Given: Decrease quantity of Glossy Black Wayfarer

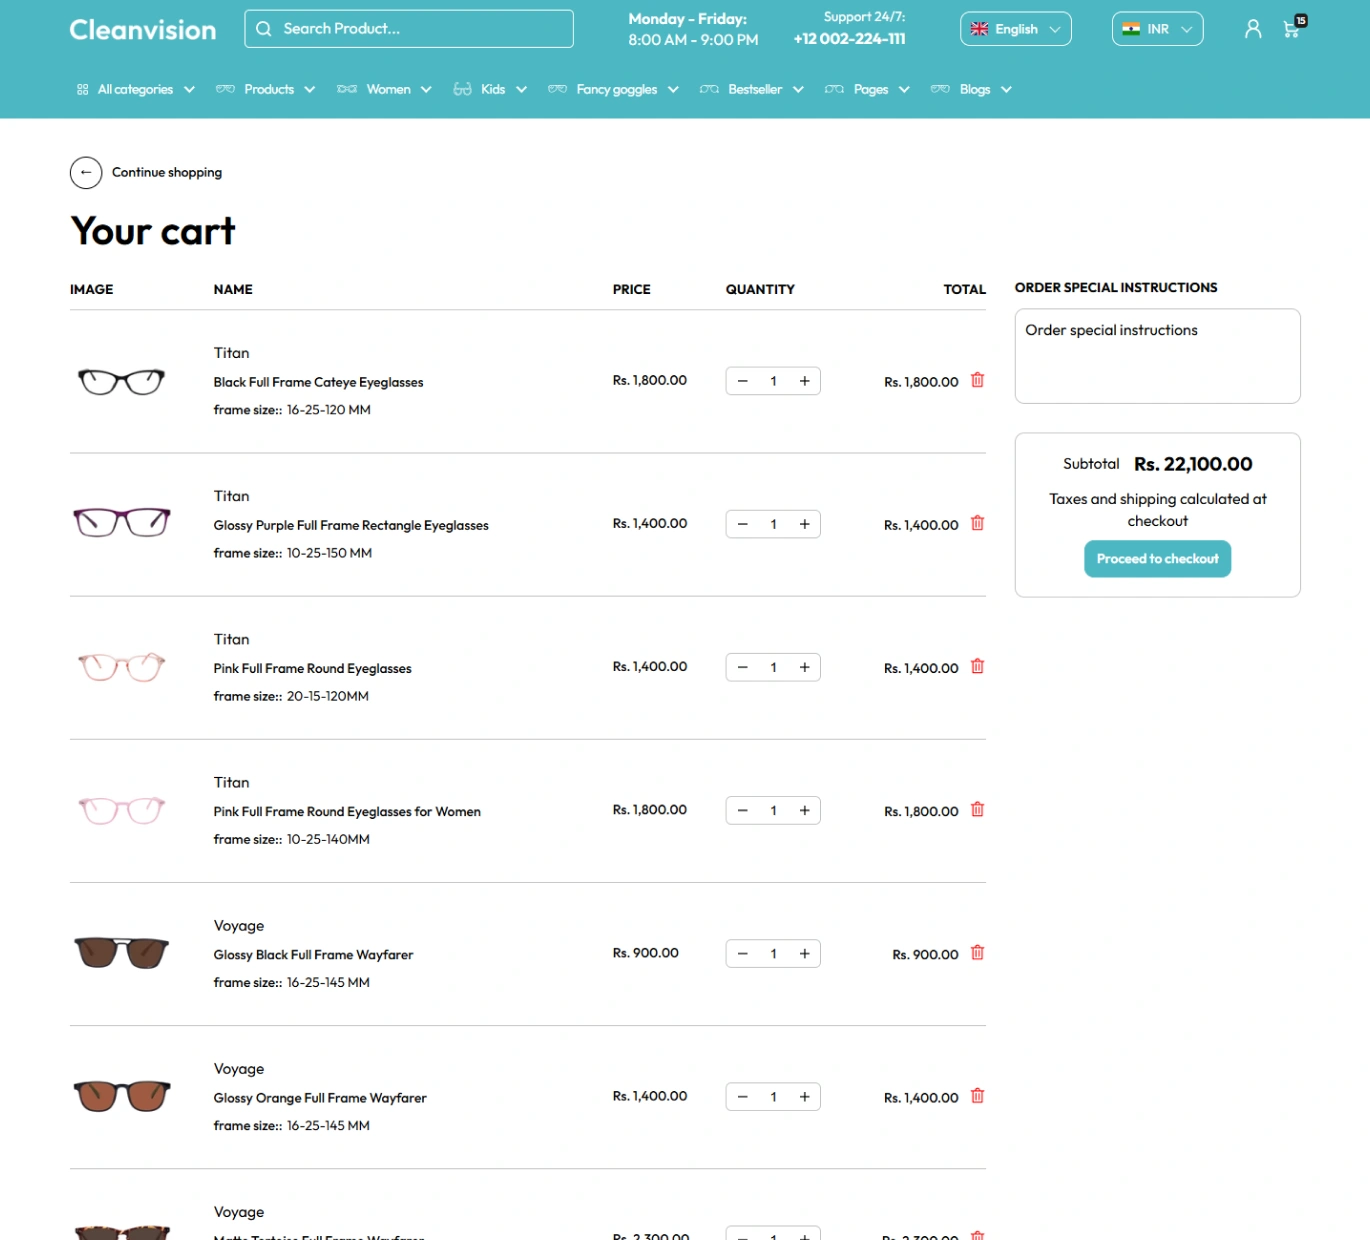Looking at the screenshot, I should pos(742,953).
